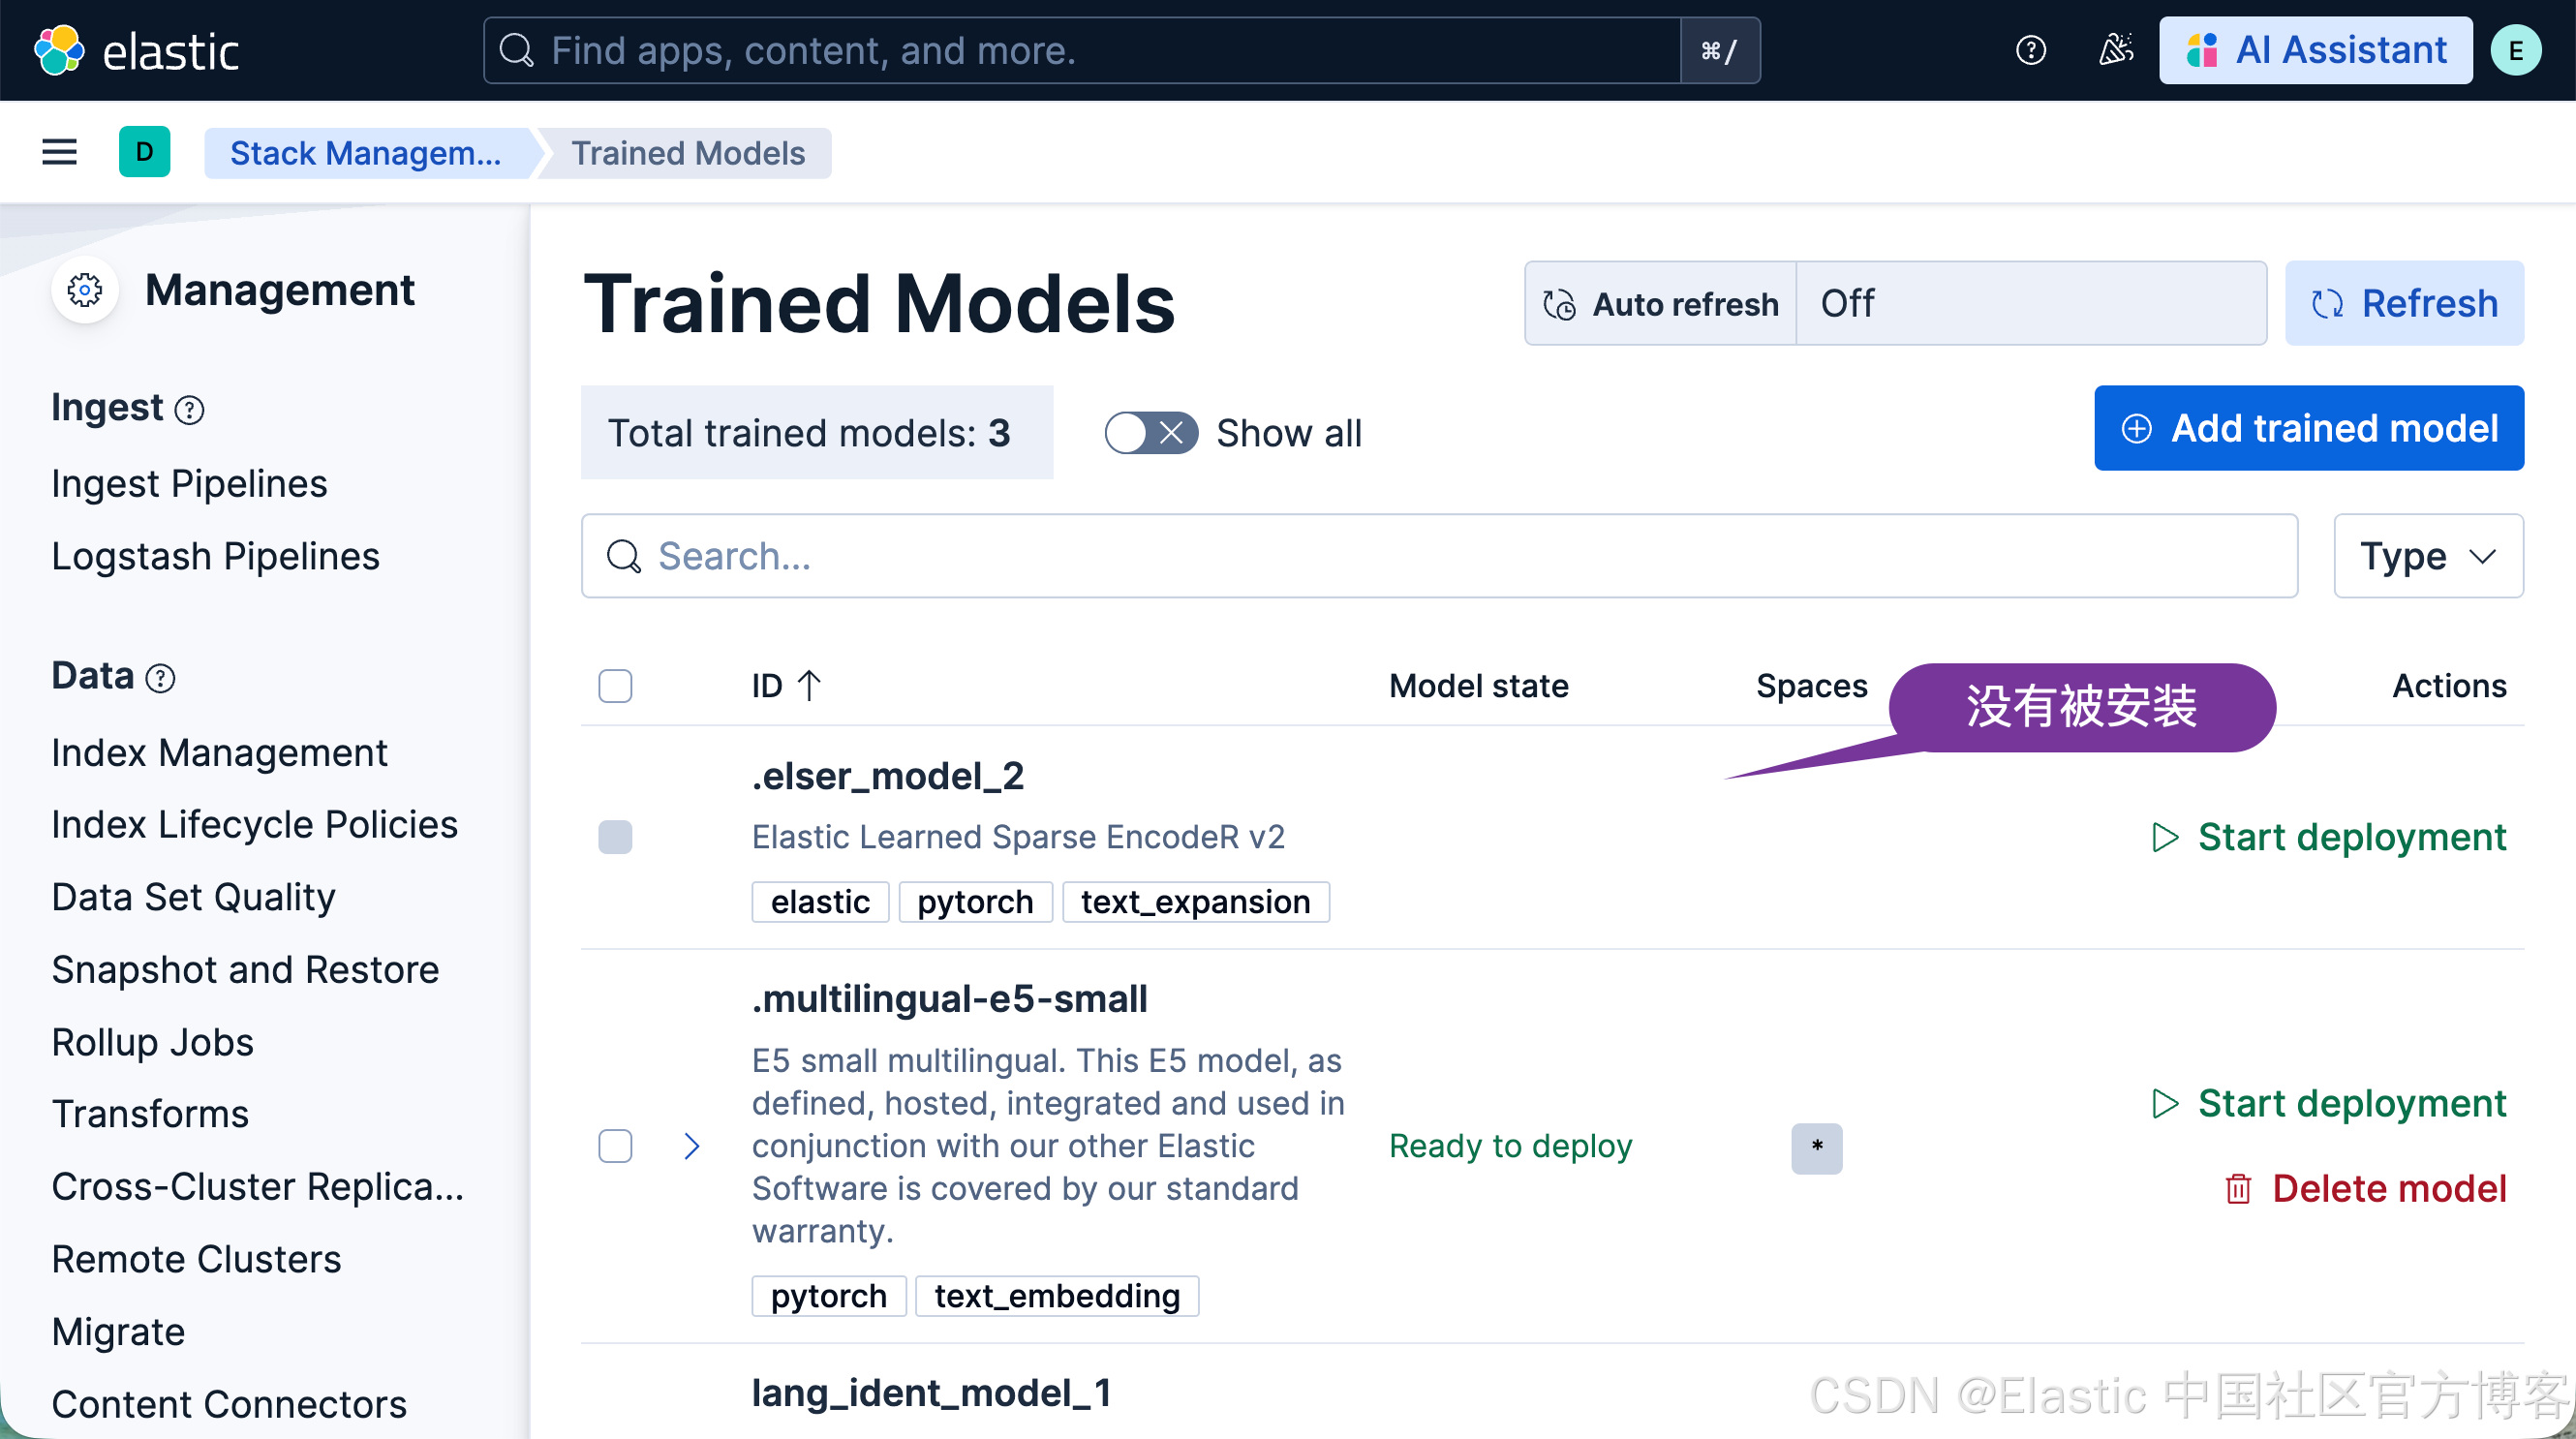This screenshot has height=1439, width=2576.
Task: Go to Index Management in the sidebar
Action: 219,753
